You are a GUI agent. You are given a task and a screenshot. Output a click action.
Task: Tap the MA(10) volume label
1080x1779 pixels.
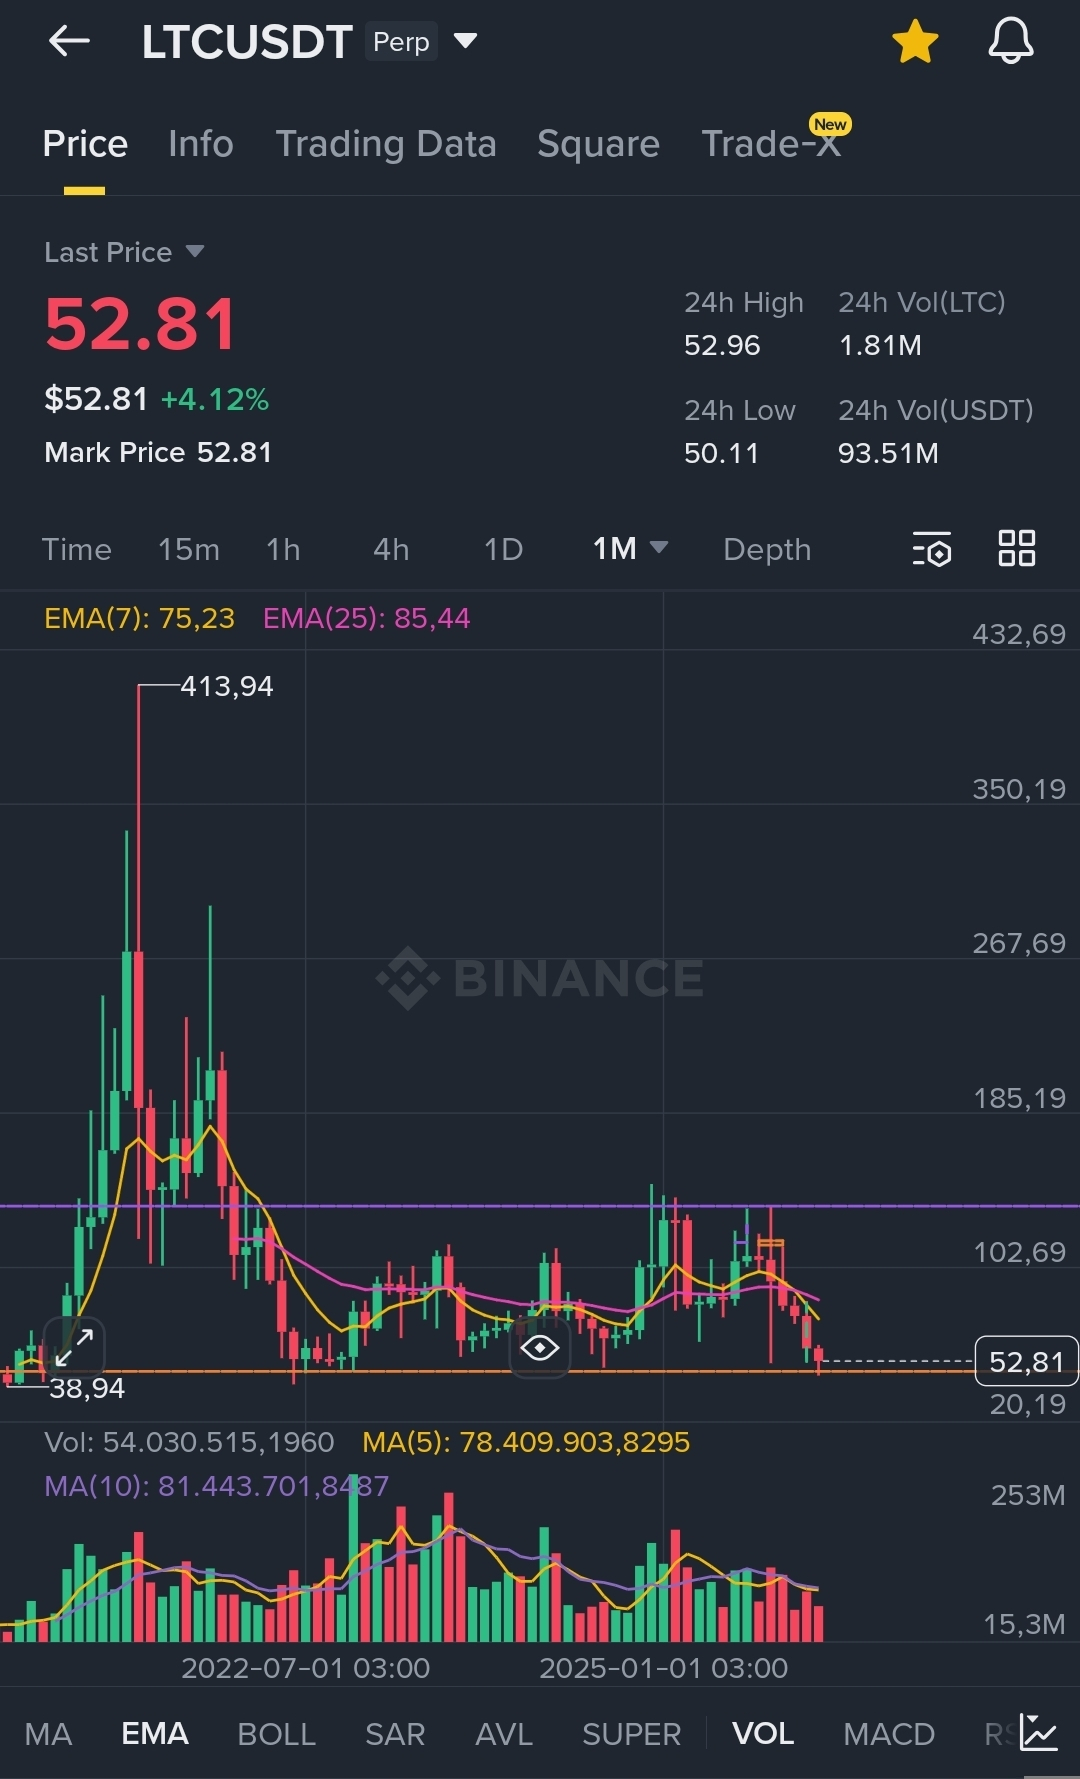pyautogui.click(x=216, y=1486)
